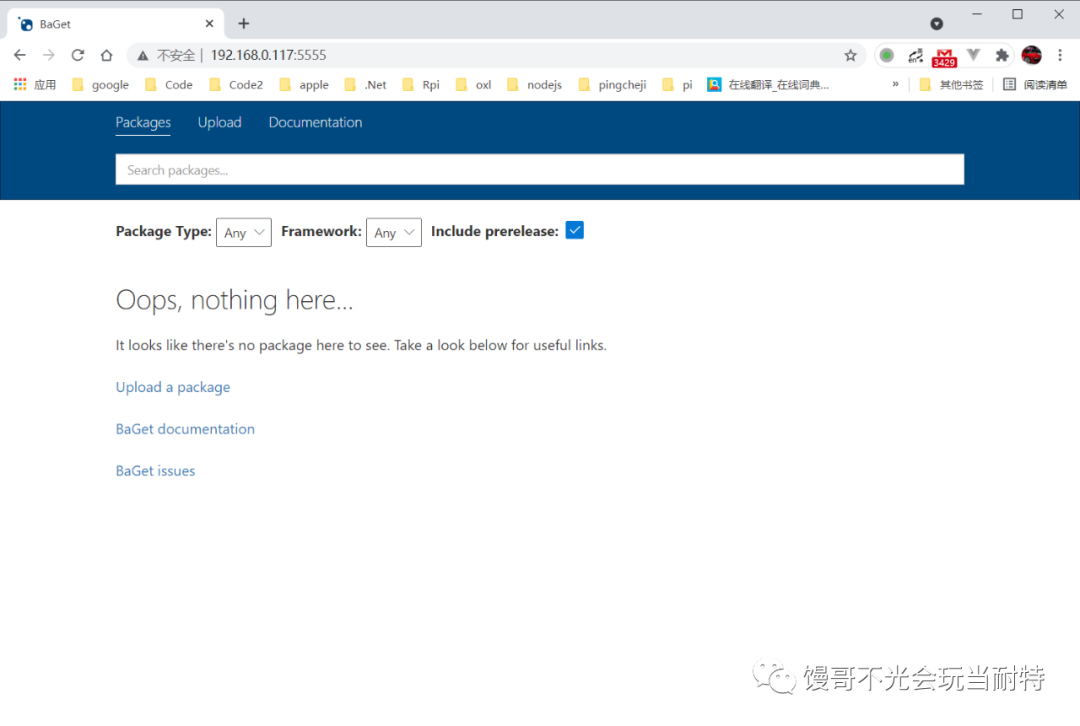Focus the Search packages input field
The height and width of the screenshot is (726, 1080).
pyautogui.click(x=539, y=169)
